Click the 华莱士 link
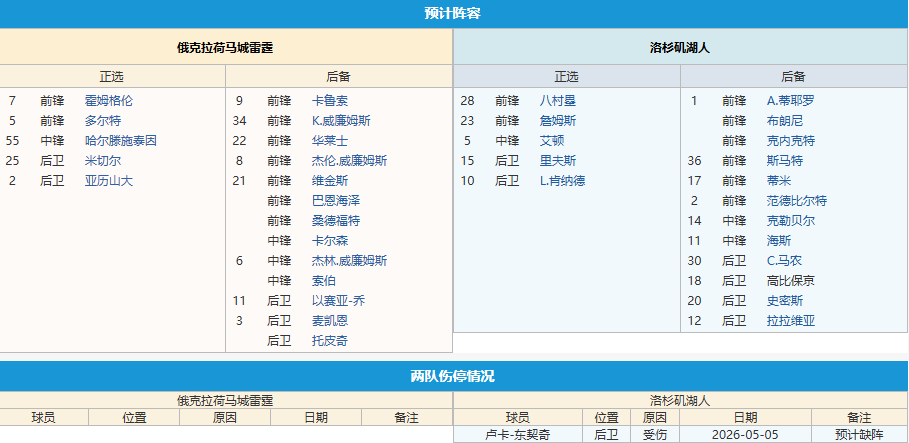The image size is (909, 443). [330, 141]
